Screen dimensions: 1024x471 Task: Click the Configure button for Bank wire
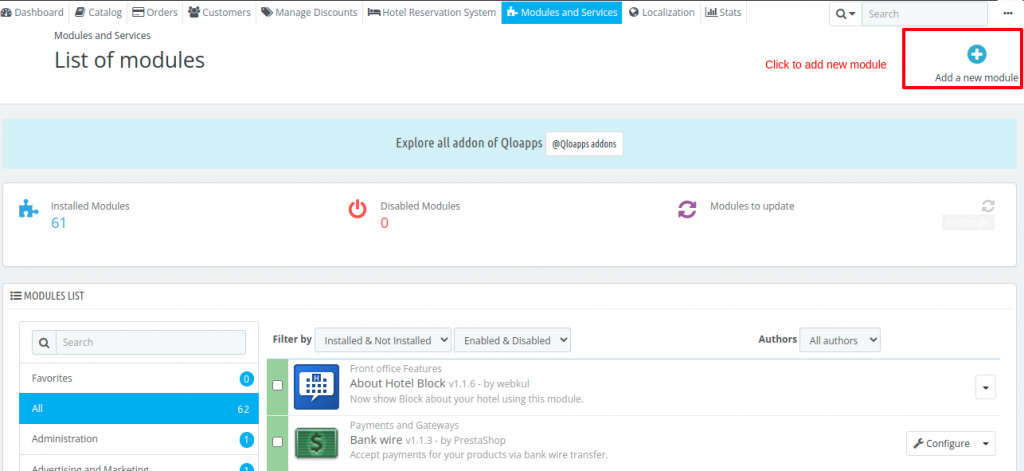pos(941,444)
